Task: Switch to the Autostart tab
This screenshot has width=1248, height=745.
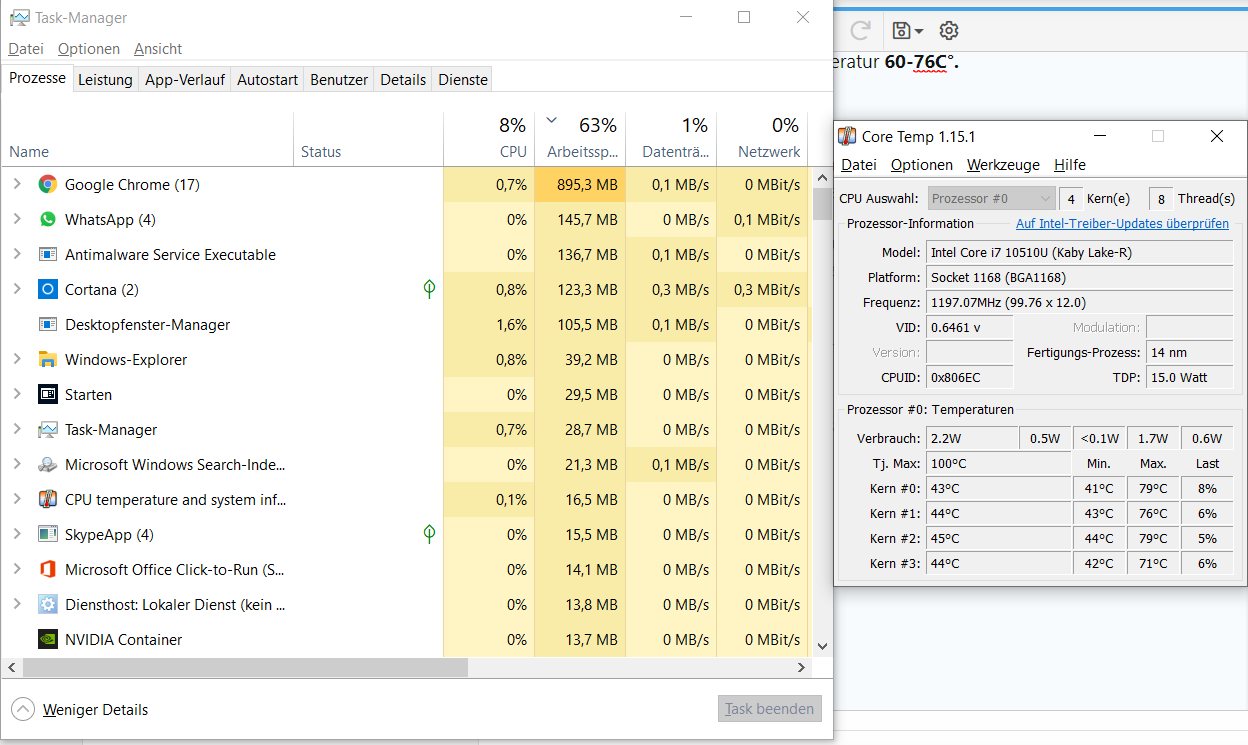Action: pos(267,80)
